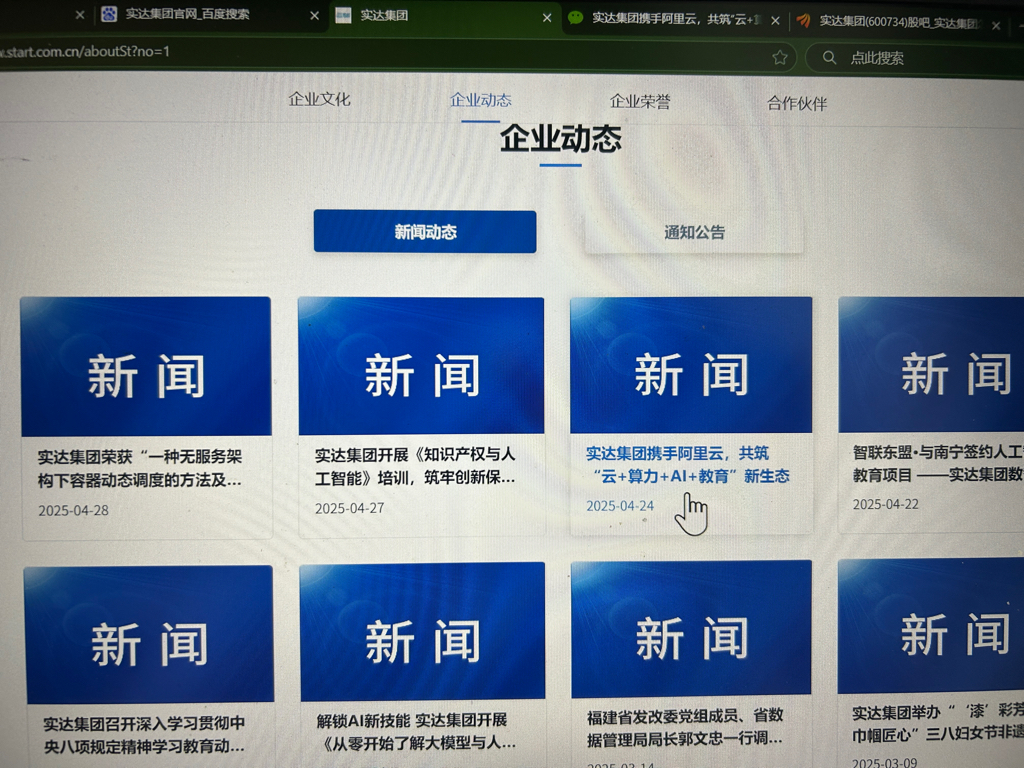The image size is (1024, 768).
Task: Focus the 点此搜索 search box
Action: point(914,58)
